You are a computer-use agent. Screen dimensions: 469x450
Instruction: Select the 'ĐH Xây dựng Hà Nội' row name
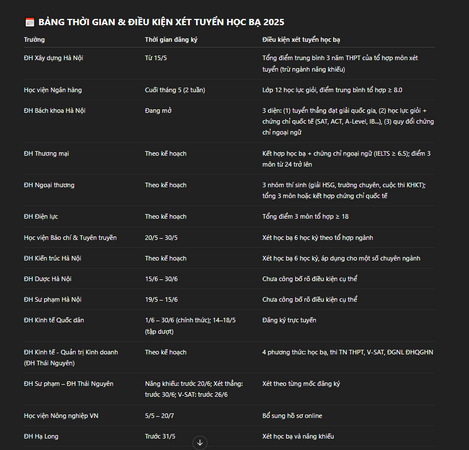(53, 58)
